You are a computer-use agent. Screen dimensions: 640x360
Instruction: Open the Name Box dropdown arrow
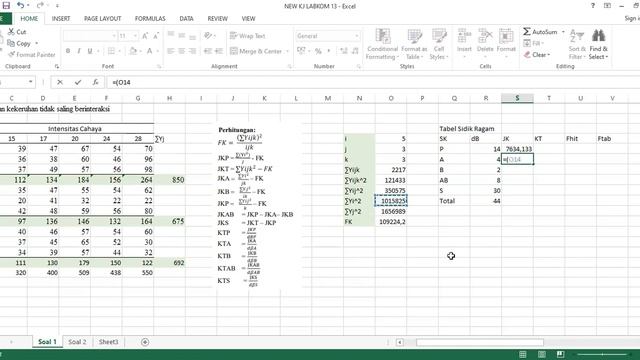[x=31, y=82]
